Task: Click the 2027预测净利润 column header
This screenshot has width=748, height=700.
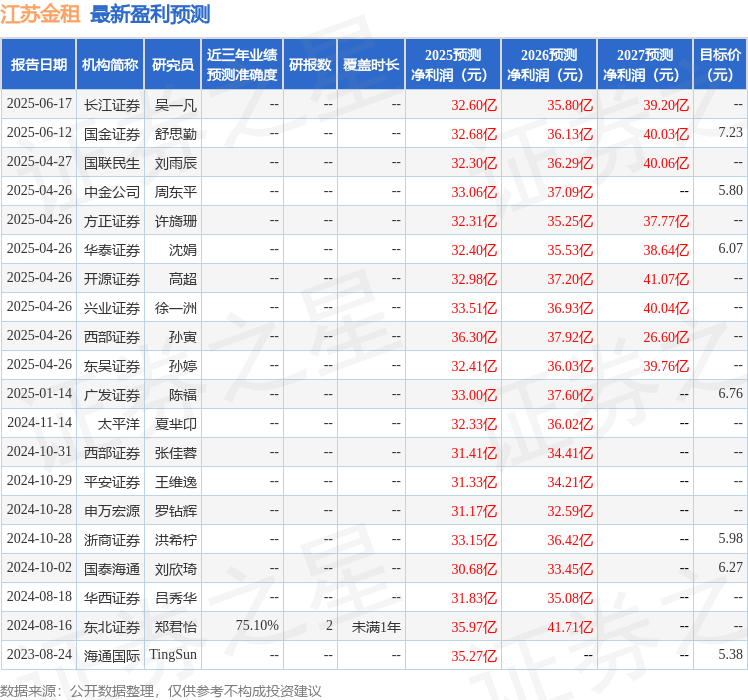Action: click(x=645, y=65)
